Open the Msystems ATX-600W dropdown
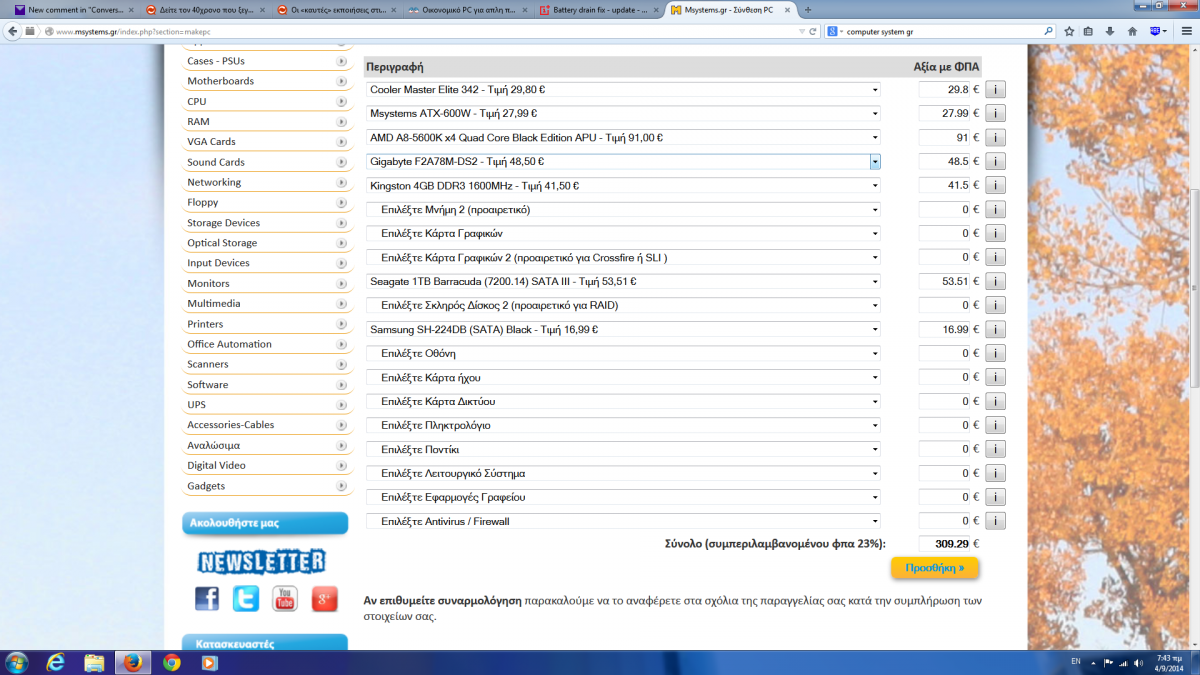Image resolution: width=1200 pixels, height=675 pixels. coord(623,113)
